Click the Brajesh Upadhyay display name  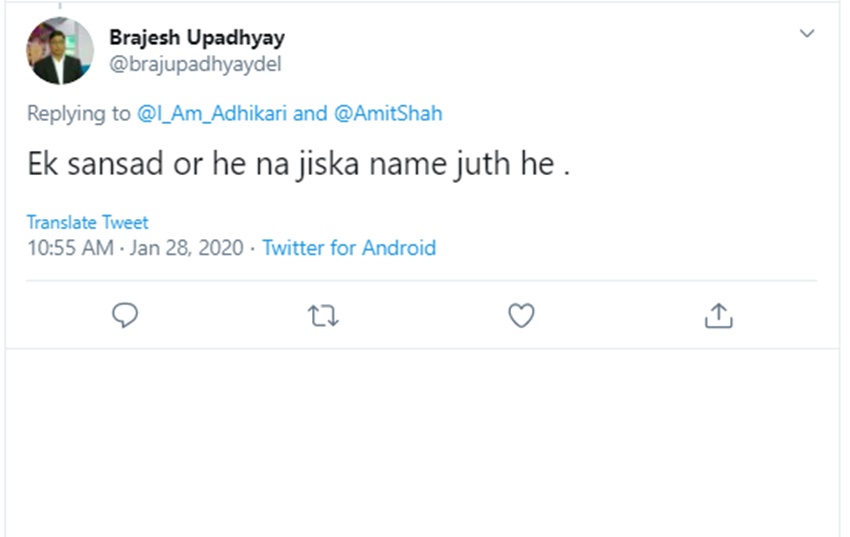(196, 38)
